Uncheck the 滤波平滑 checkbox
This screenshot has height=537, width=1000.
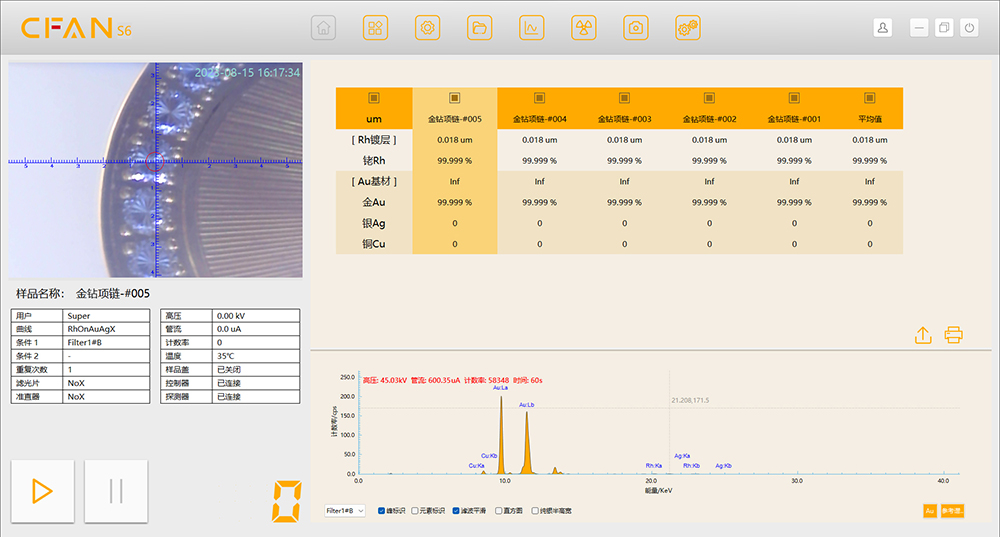[456, 511]
